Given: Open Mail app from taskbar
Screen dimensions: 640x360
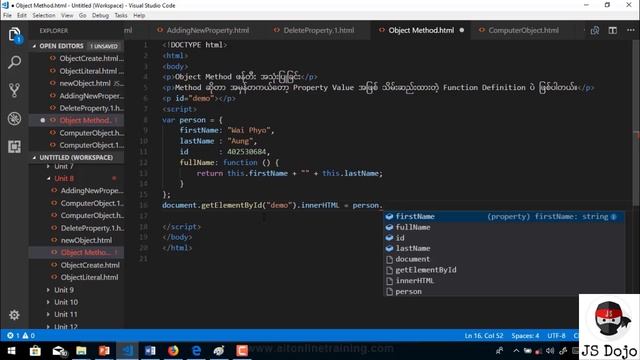Looking at the screenshot, I should (x=59, y=351).
